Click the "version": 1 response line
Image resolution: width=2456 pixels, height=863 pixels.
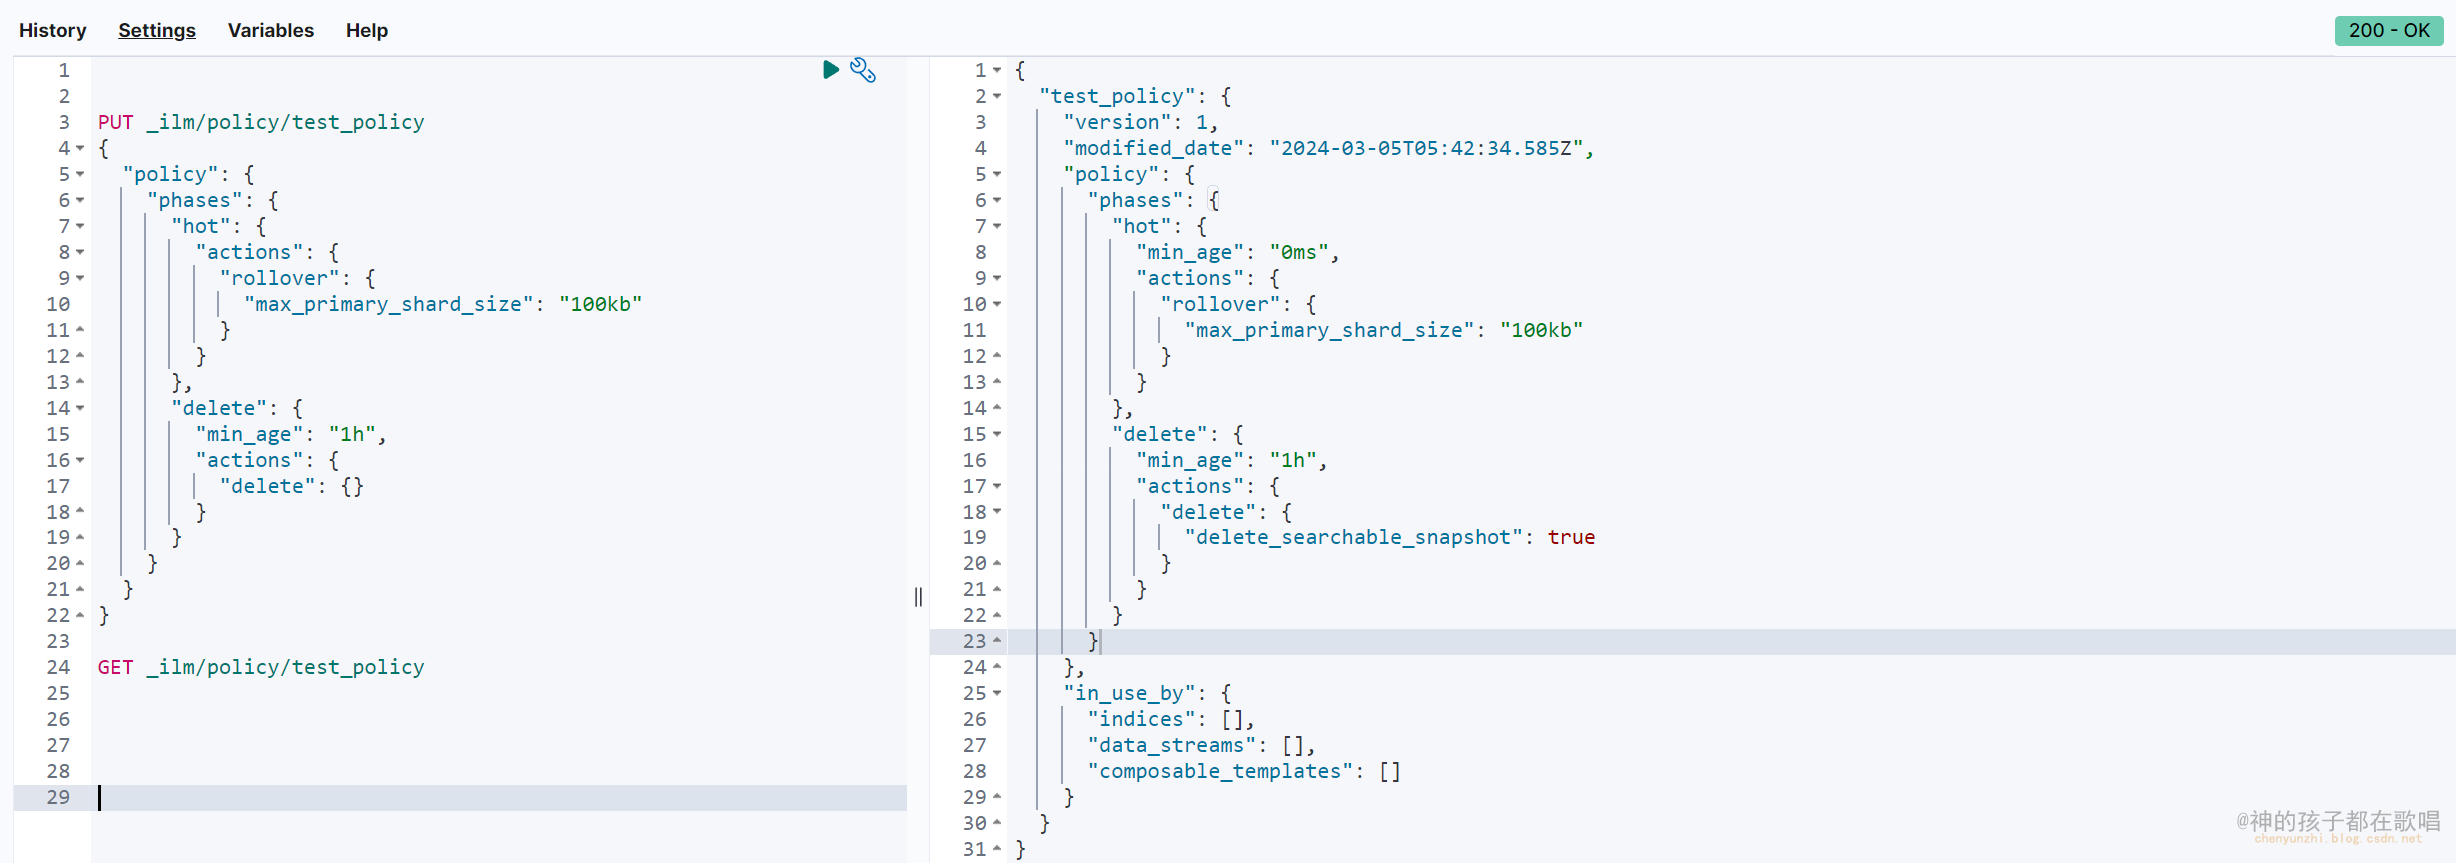point(1140,122)
